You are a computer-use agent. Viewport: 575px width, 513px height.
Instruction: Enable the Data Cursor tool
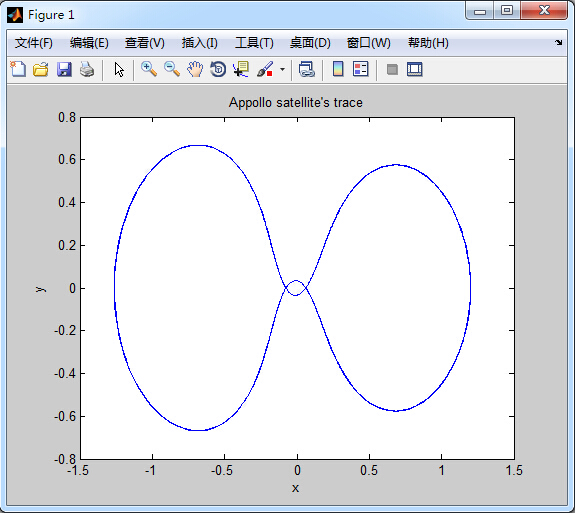(241, 69)
